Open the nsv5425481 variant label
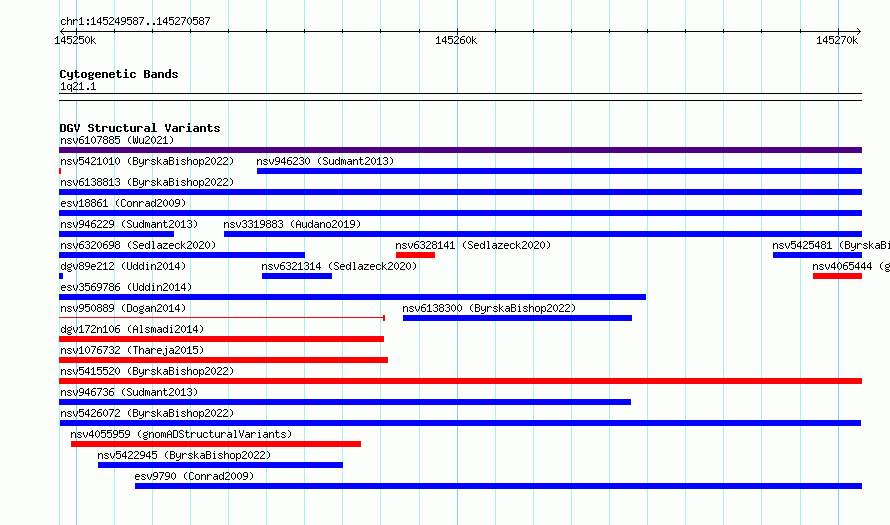The image size is (890, 525). [830, 245]
